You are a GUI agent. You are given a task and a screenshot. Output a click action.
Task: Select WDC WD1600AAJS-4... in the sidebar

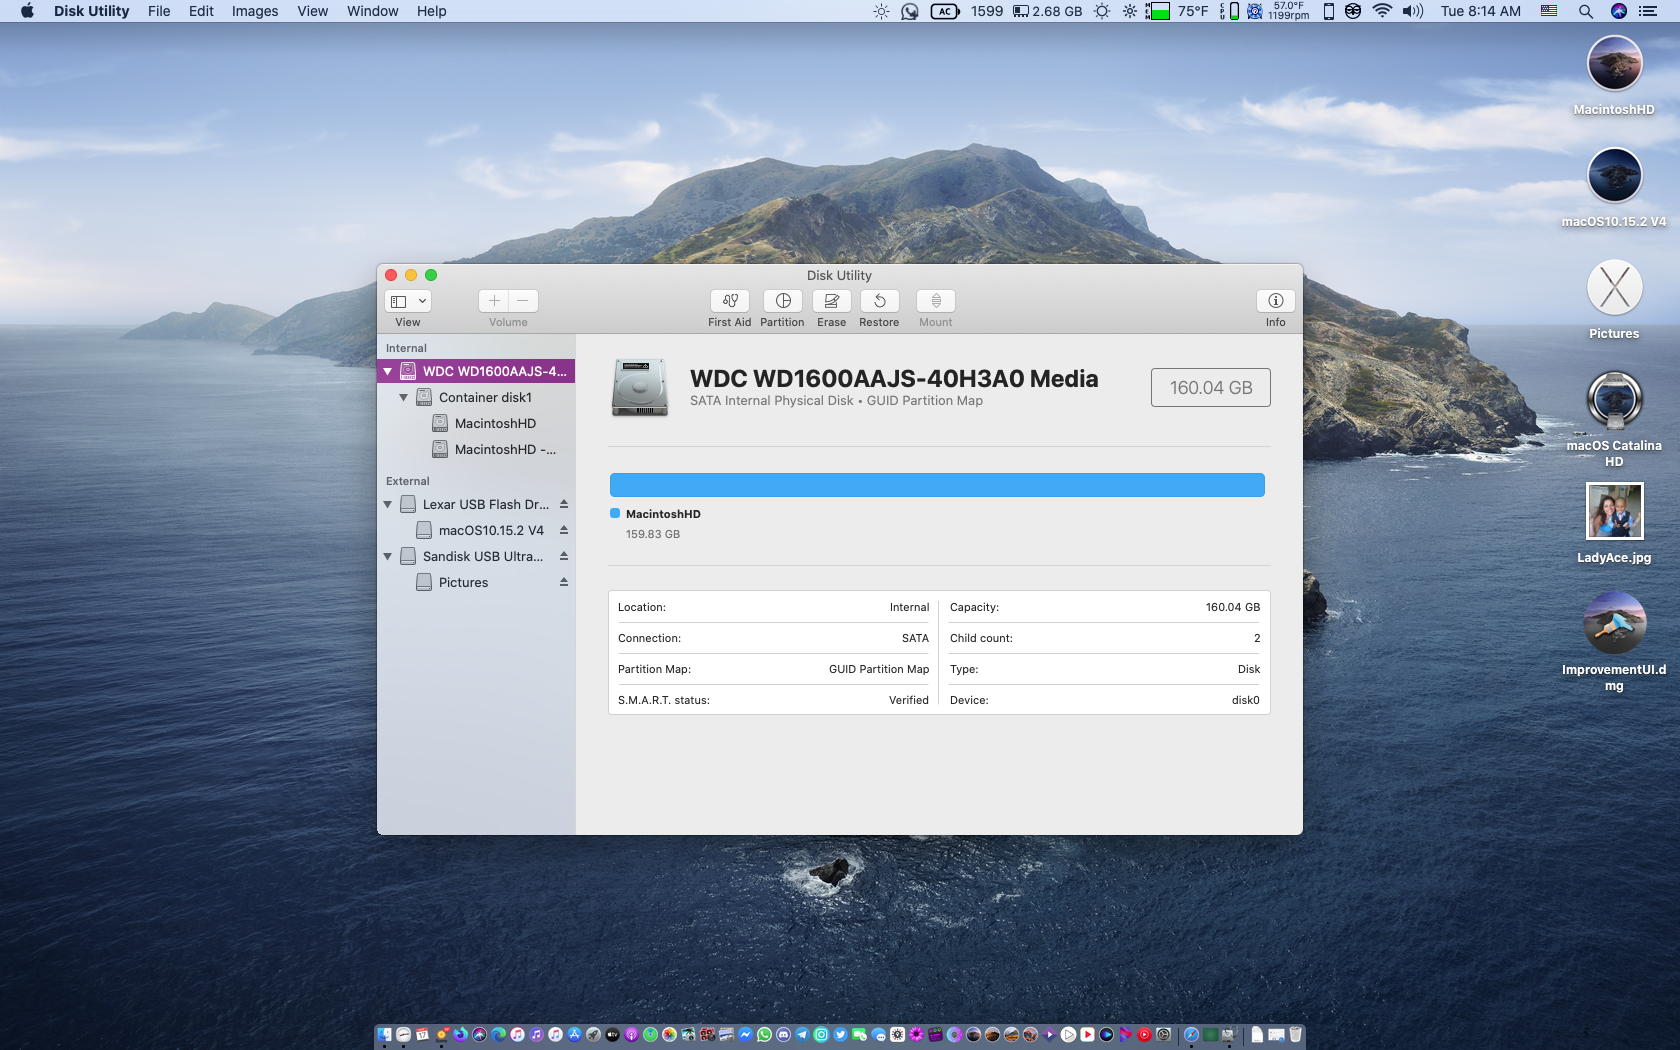pyautogui.click(x=476, y=371)
